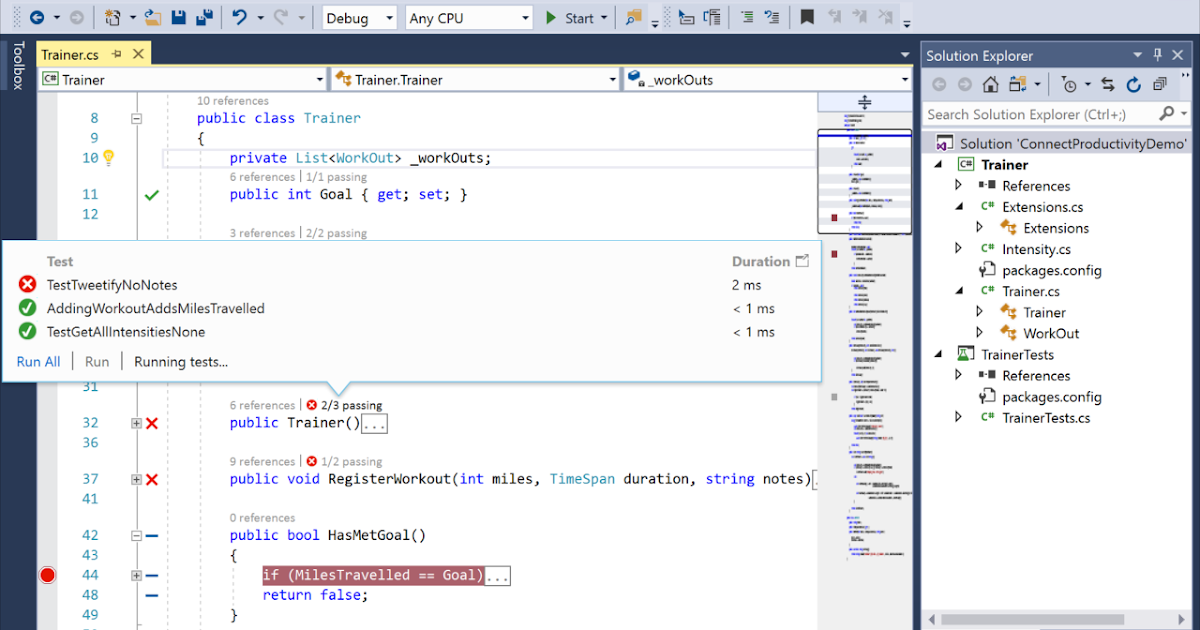Click the New Project toolbar icon
The height and width of the screenshot is (630, 1200).
pyautogui.click(x=112, y=18)
